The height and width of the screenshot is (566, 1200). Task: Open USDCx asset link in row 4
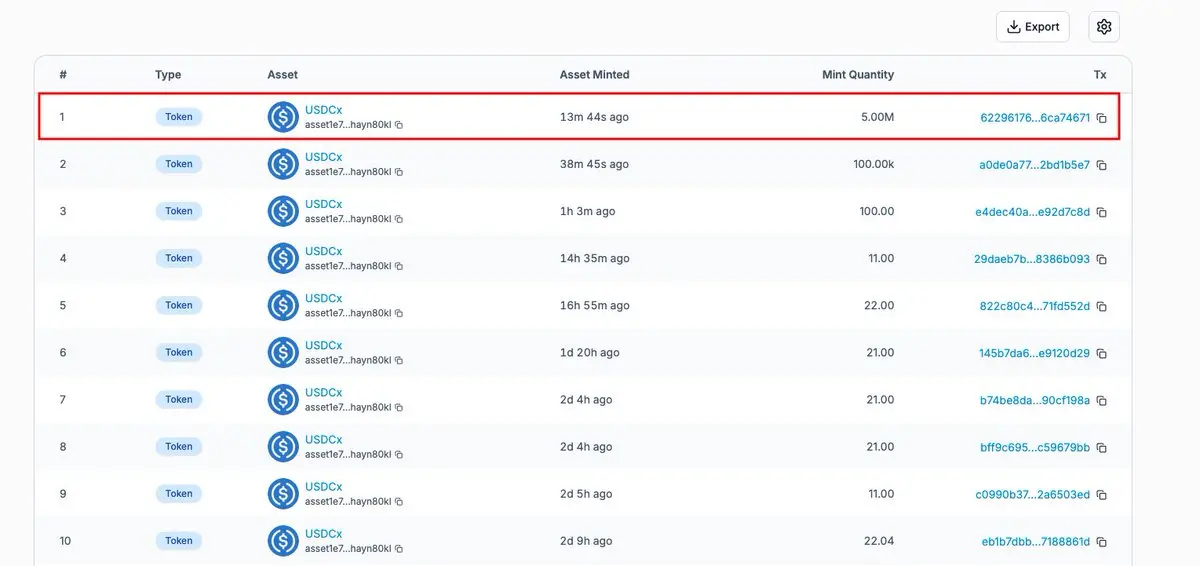(323, 251)
